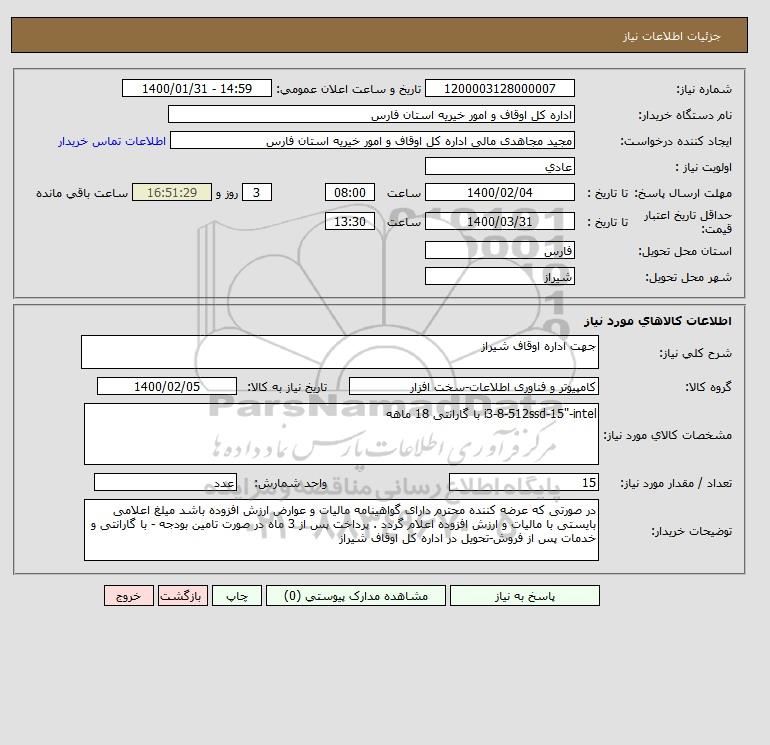Click the buyer organization name field
770x745 pixels.
pos(371,114)
